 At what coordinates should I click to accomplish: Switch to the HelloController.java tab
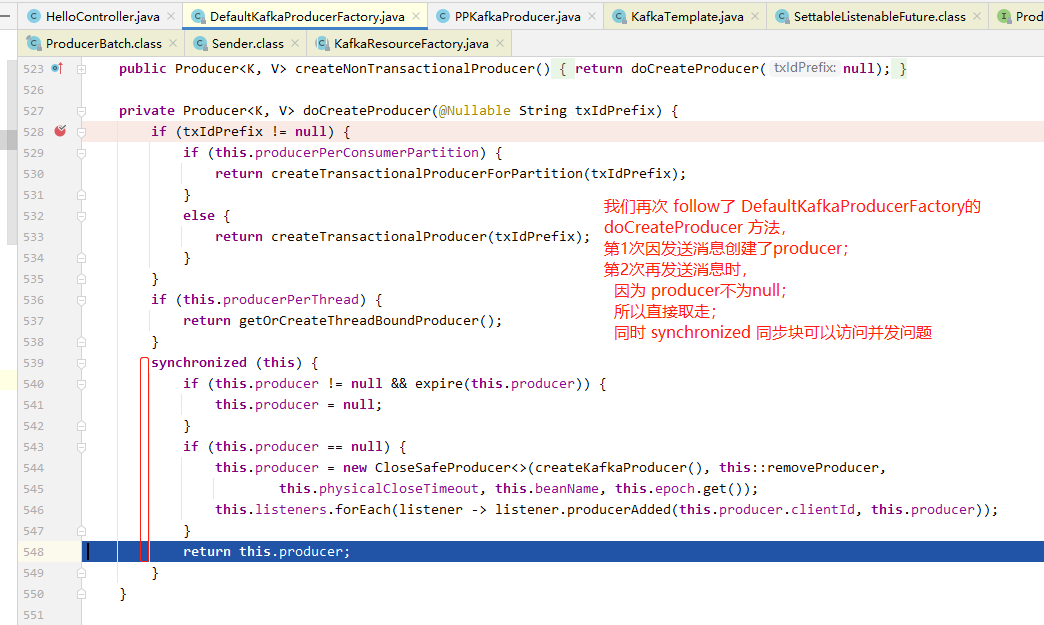102,17
